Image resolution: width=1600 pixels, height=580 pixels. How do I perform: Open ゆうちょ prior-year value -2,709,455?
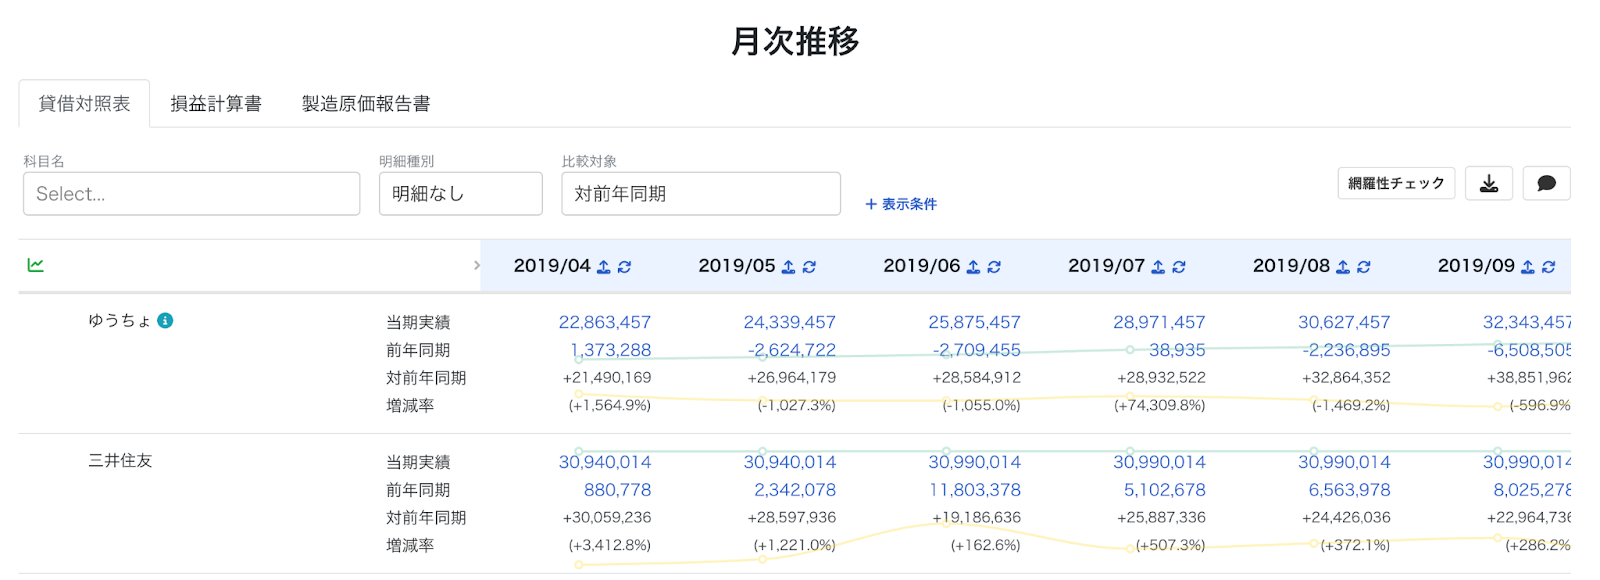coord(977,350)
